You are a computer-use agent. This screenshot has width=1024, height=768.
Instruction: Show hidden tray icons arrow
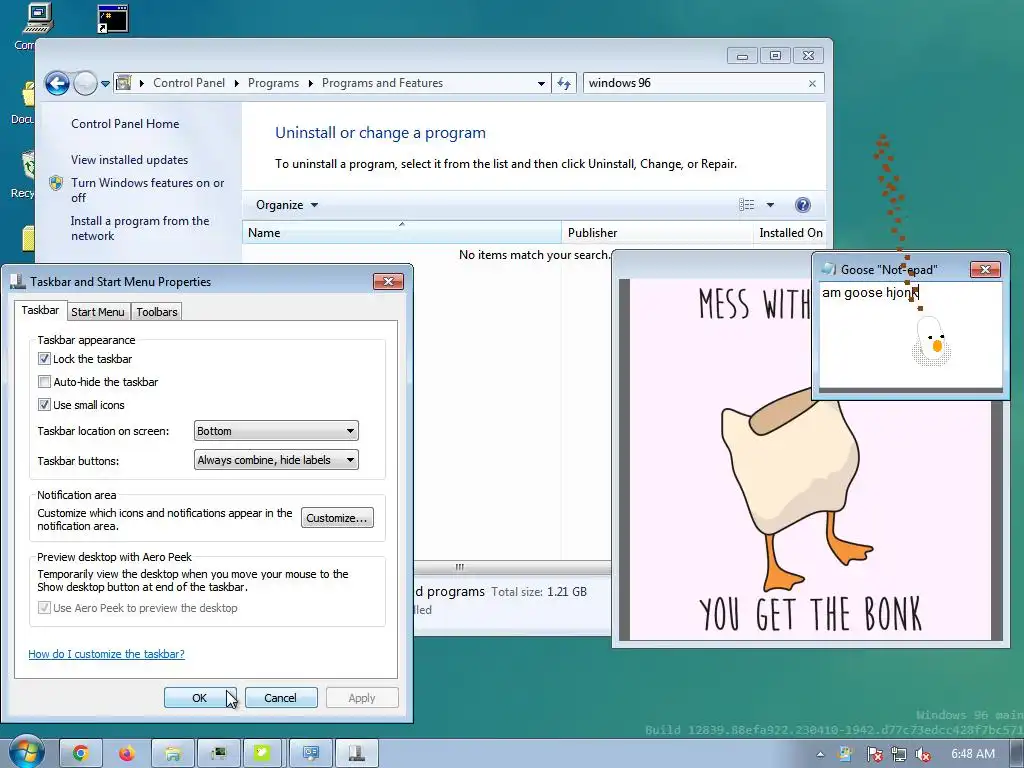(x=820, y=754)
